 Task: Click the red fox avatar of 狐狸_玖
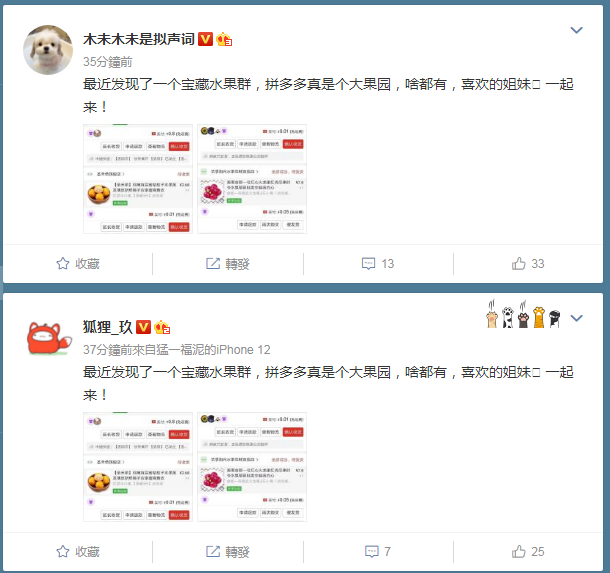pos(49,338)
